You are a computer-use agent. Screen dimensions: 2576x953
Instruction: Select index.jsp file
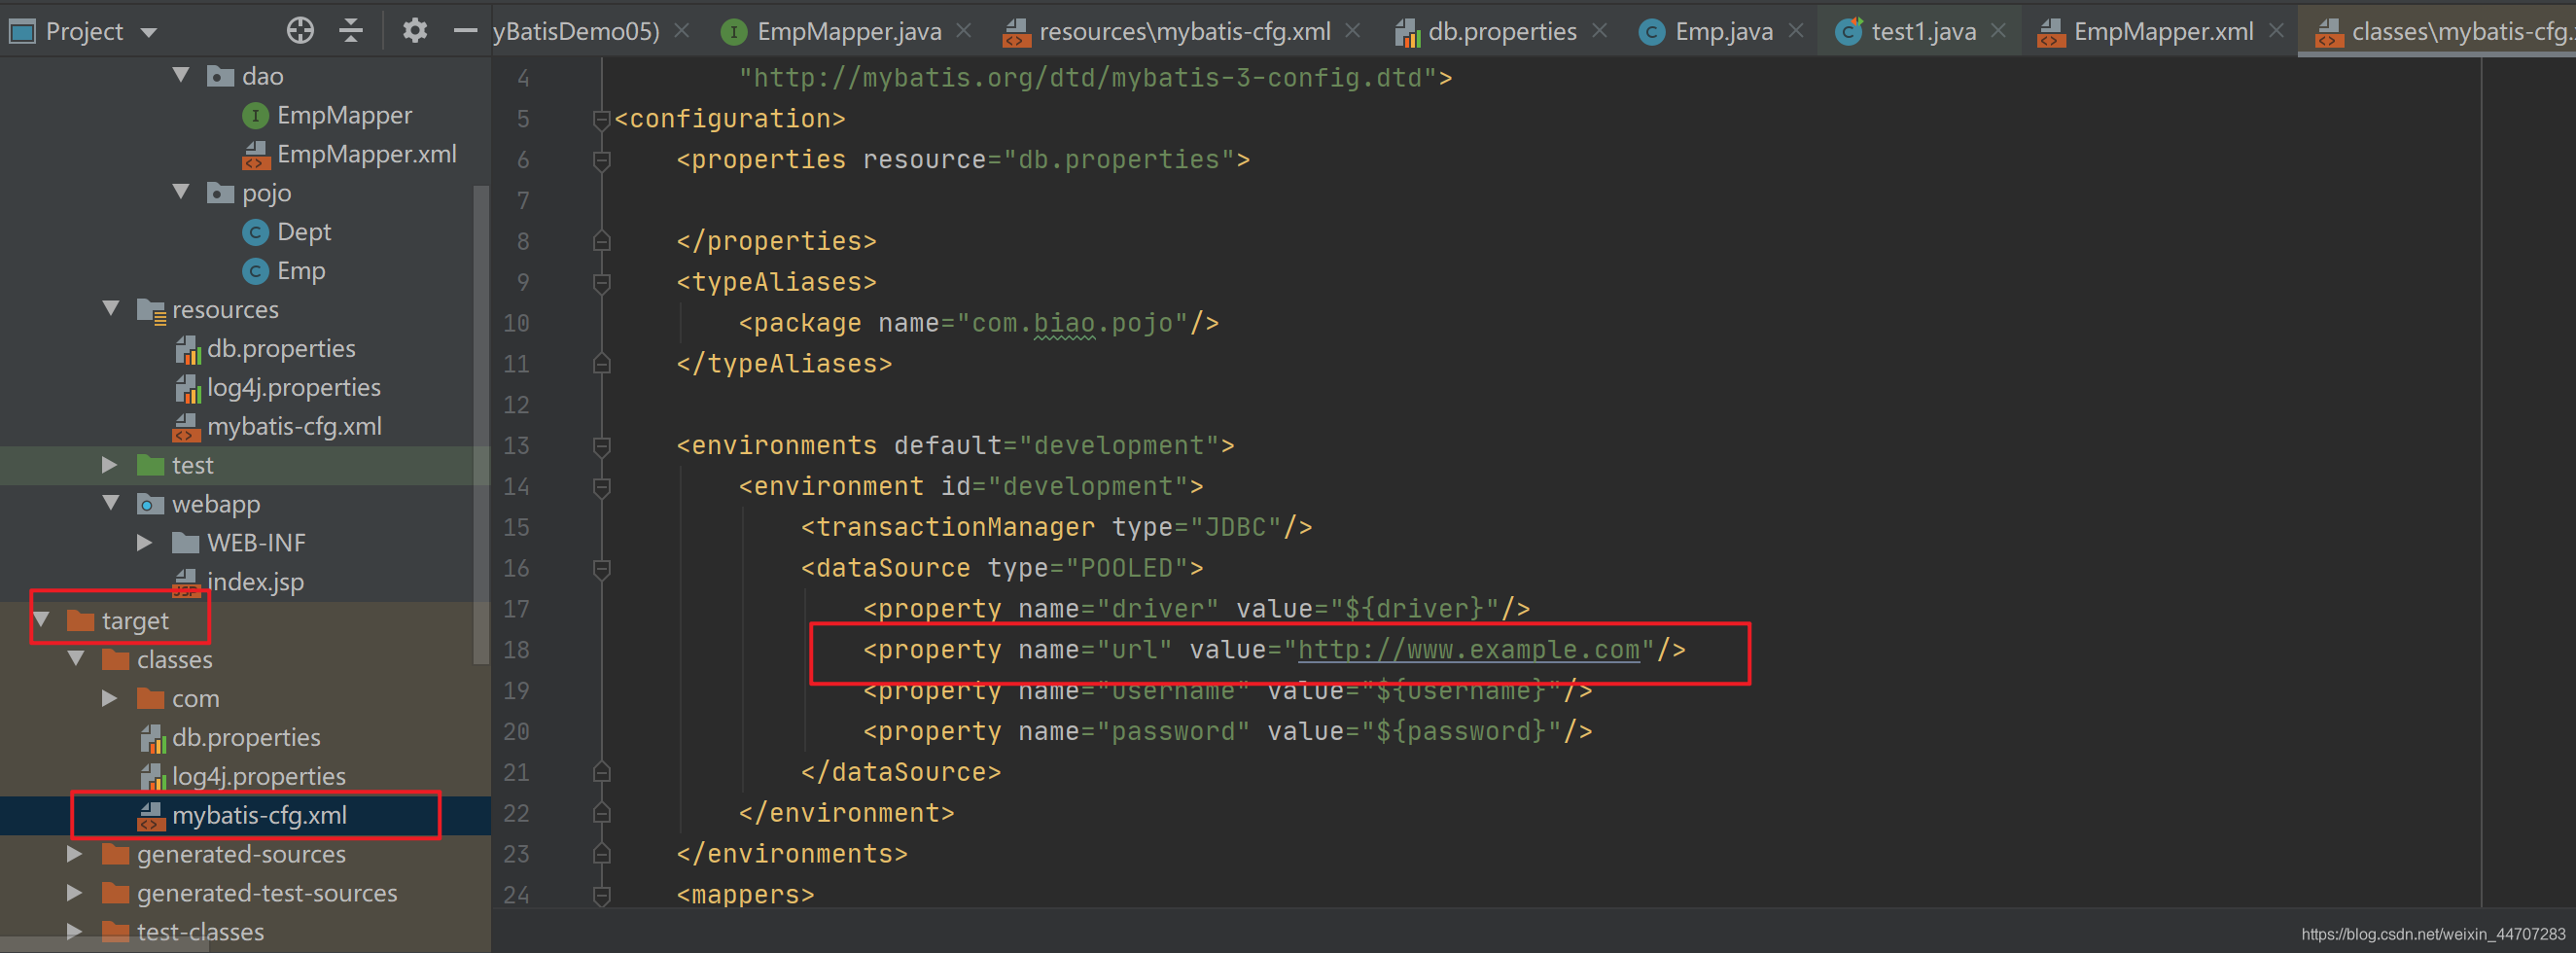point(239,581)
